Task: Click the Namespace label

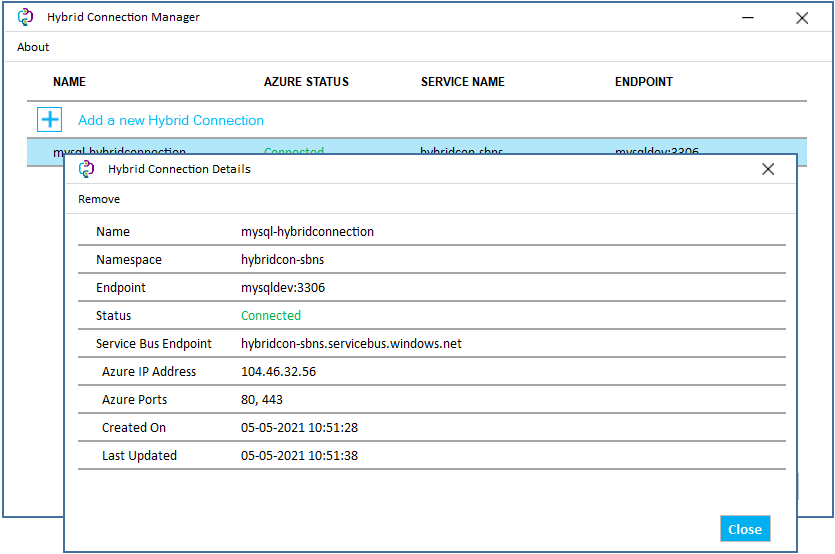Action: click(x=129, y=259)
